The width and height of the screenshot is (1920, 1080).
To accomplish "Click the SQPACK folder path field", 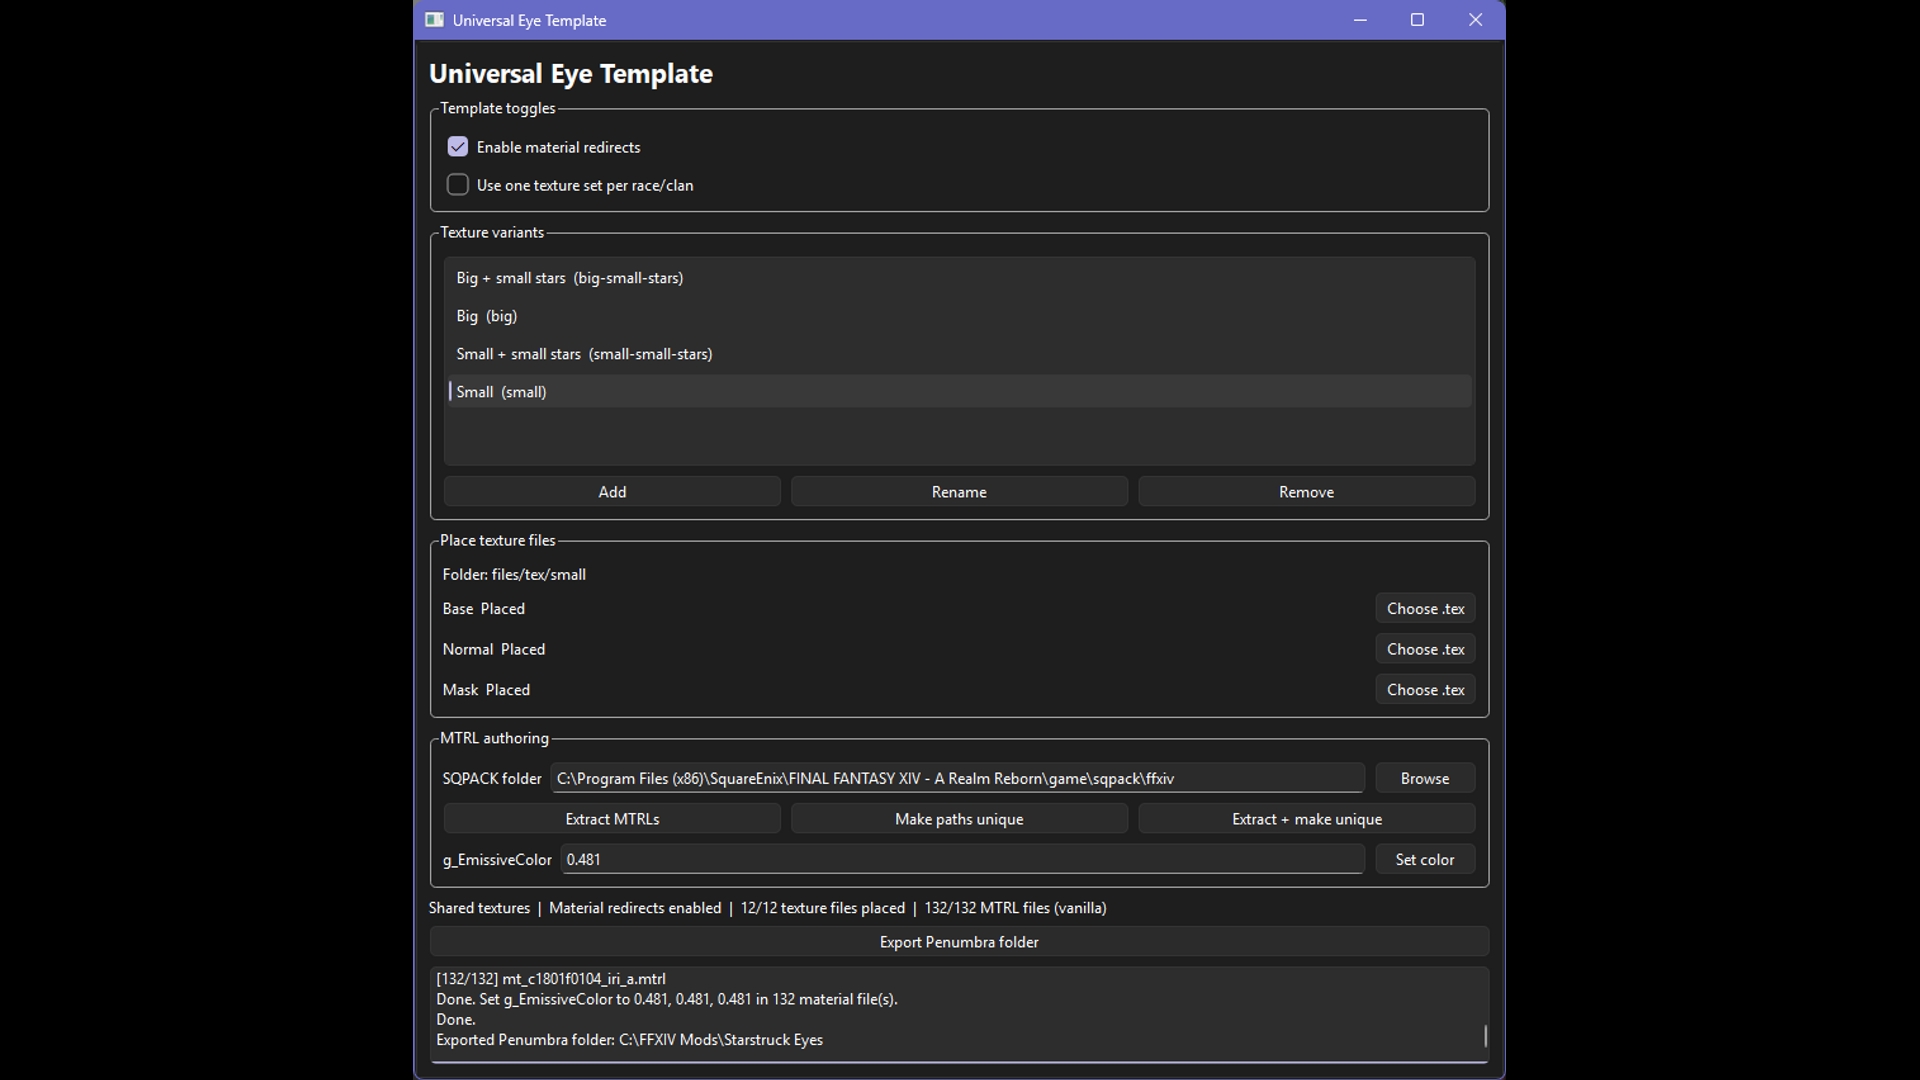I will (x=957, y=778).
